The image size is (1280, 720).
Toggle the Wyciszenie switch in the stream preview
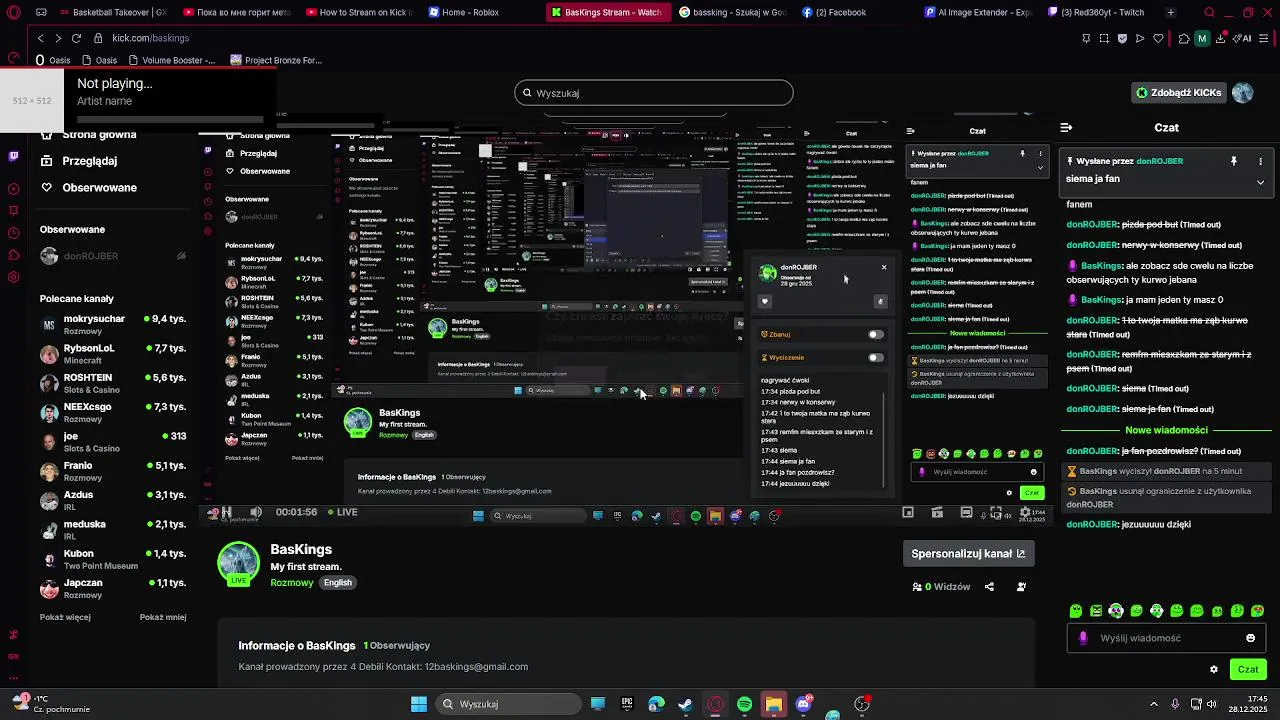[x=876, y=357]
